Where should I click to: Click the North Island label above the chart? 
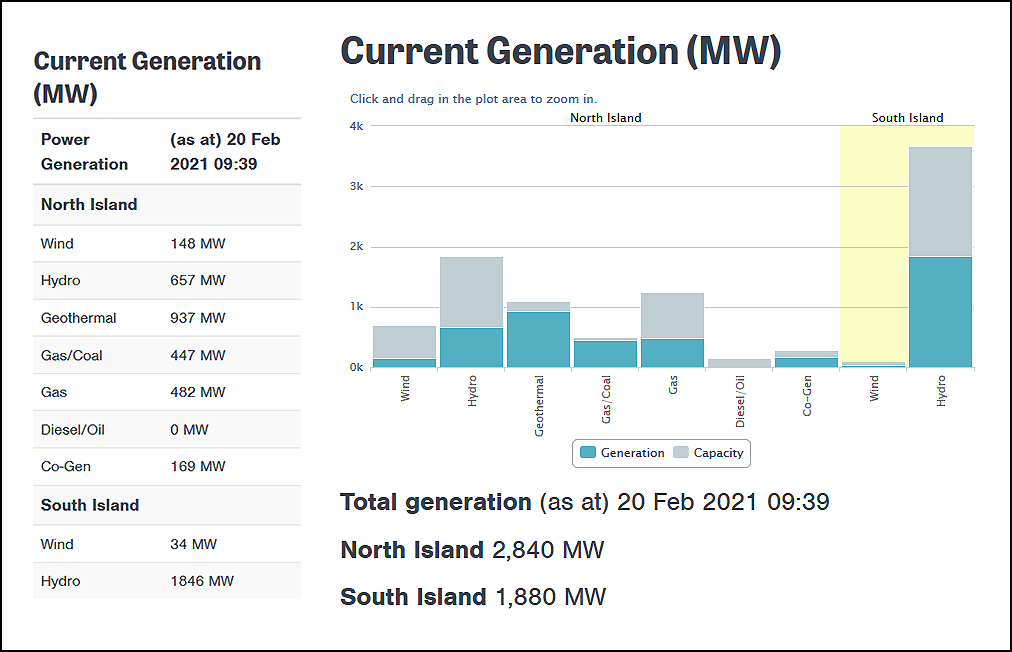point(605,118)
